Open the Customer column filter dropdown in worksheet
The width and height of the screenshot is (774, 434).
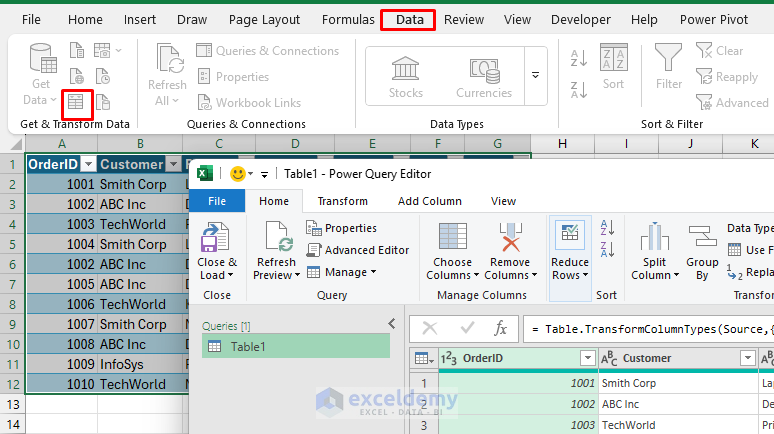[x=173, y=164]
